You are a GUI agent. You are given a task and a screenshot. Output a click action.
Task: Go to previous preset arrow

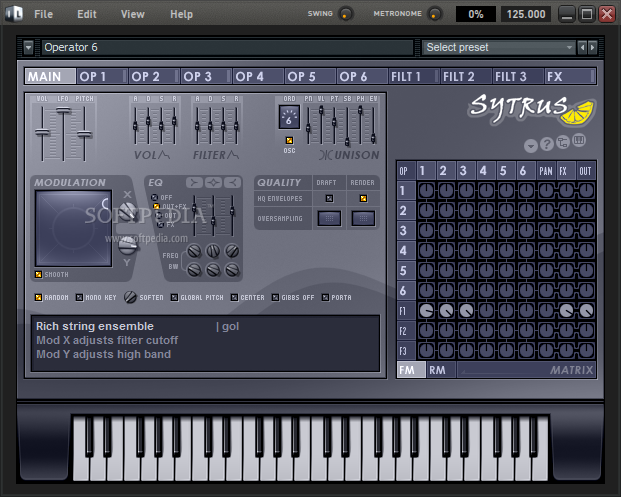pyautogui.click(x=582, y=48)
